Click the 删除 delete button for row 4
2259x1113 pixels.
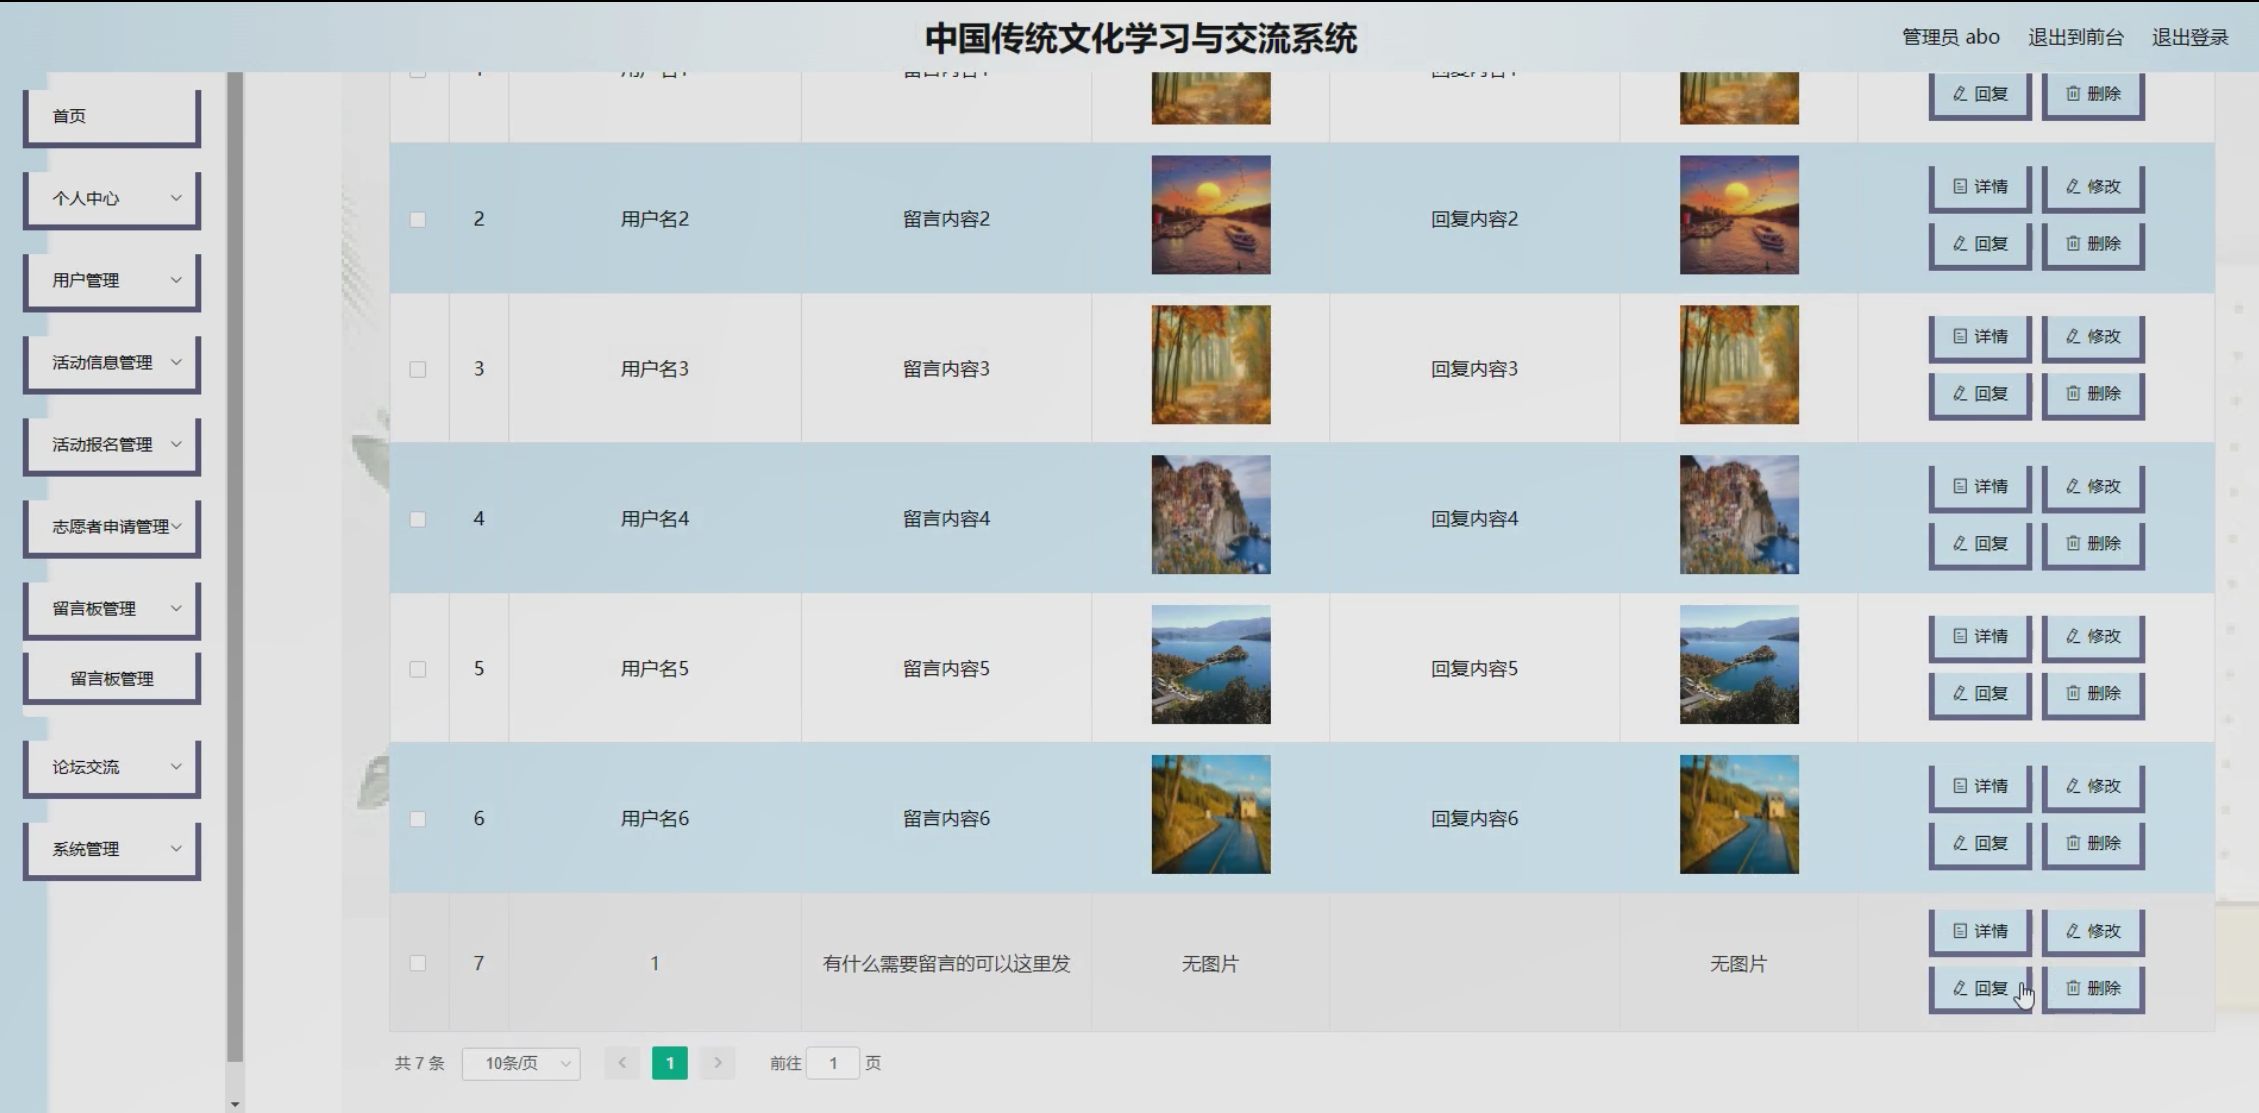(2092, 544)
